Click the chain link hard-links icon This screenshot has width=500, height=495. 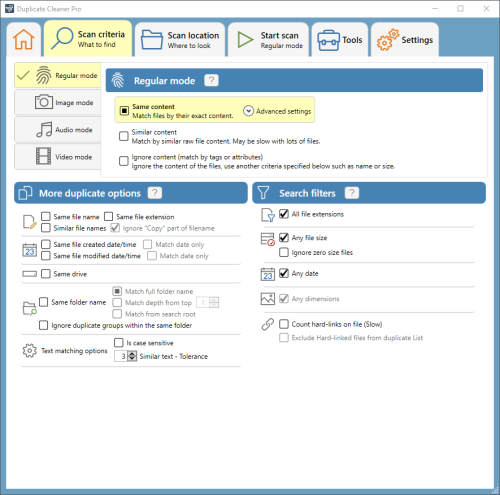coord(268,324)
